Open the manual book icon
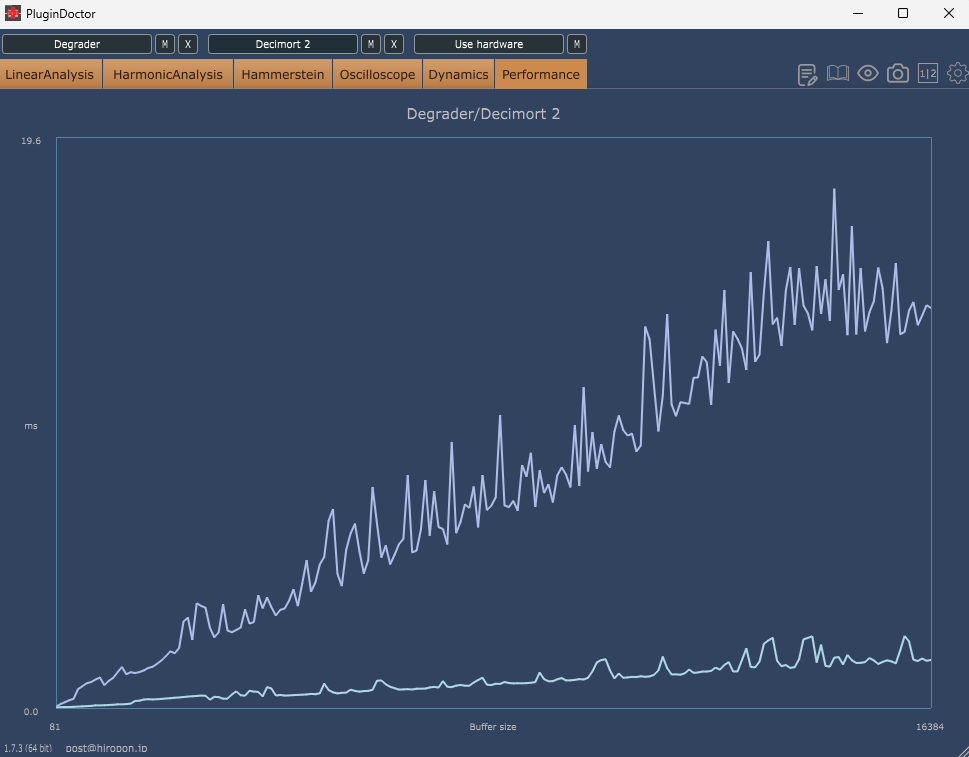969x757 pixels. tap(837, 74)
